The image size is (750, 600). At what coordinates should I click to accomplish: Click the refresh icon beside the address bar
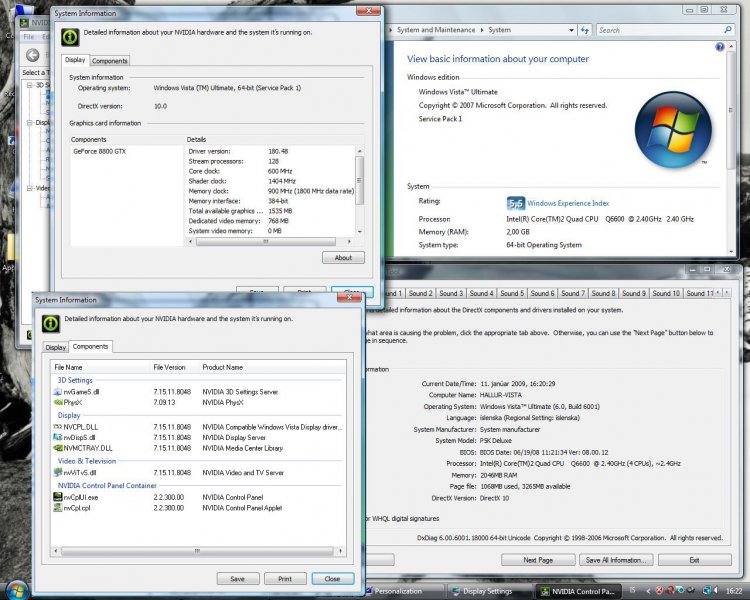click(x=585, y=30)
